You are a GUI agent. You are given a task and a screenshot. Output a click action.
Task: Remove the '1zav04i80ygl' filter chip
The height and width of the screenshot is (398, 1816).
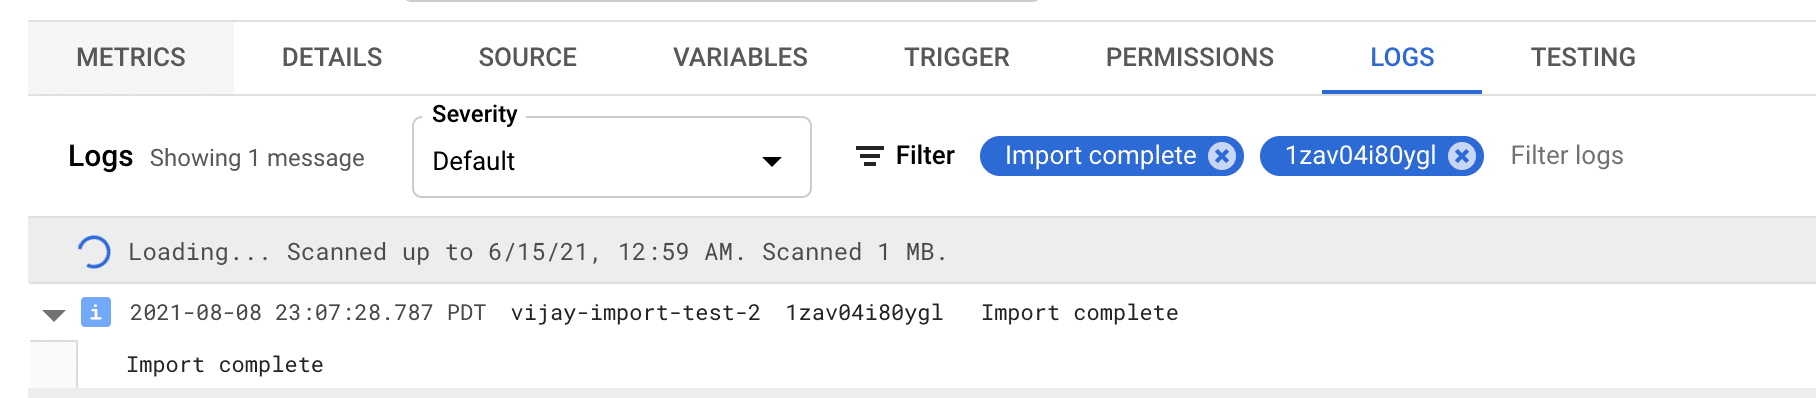[x=1461, y=156]
